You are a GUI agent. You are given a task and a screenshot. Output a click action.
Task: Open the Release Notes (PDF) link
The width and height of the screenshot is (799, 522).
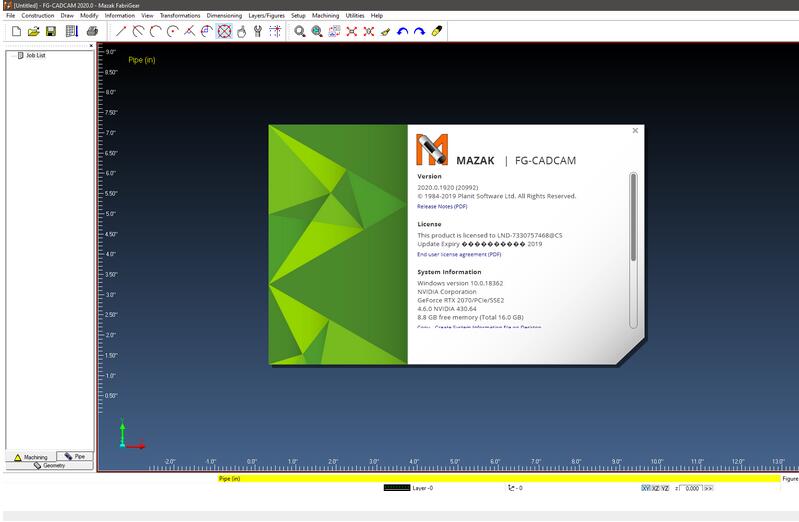(442, 206)
